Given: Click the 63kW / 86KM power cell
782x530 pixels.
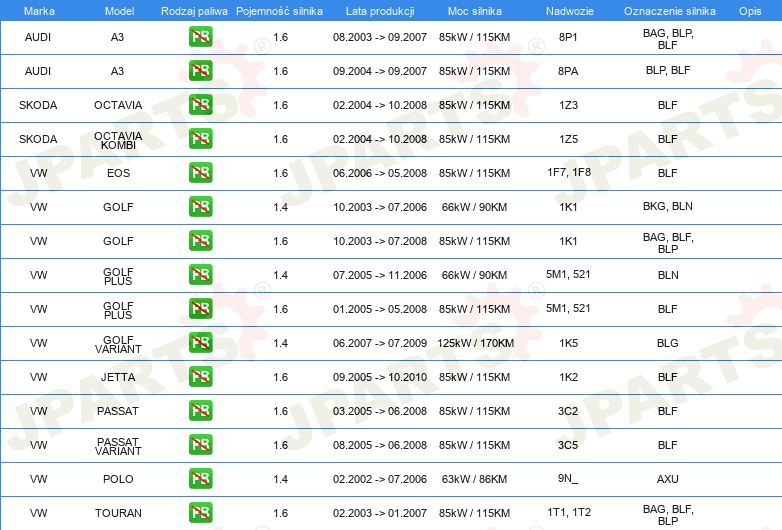Looking at the screenshot, I should 474,479.
